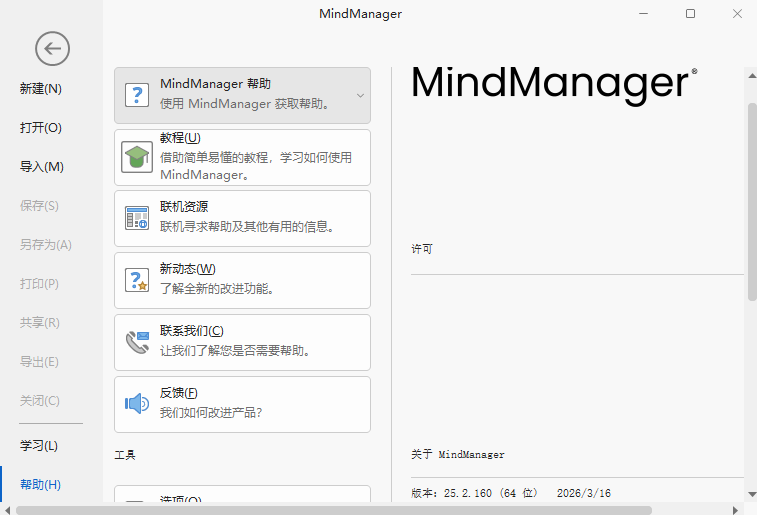Click the green graduation cap tutorial icon
This screenshot has width=757, height=515.
pyautogui.click(x=137, y=157)
